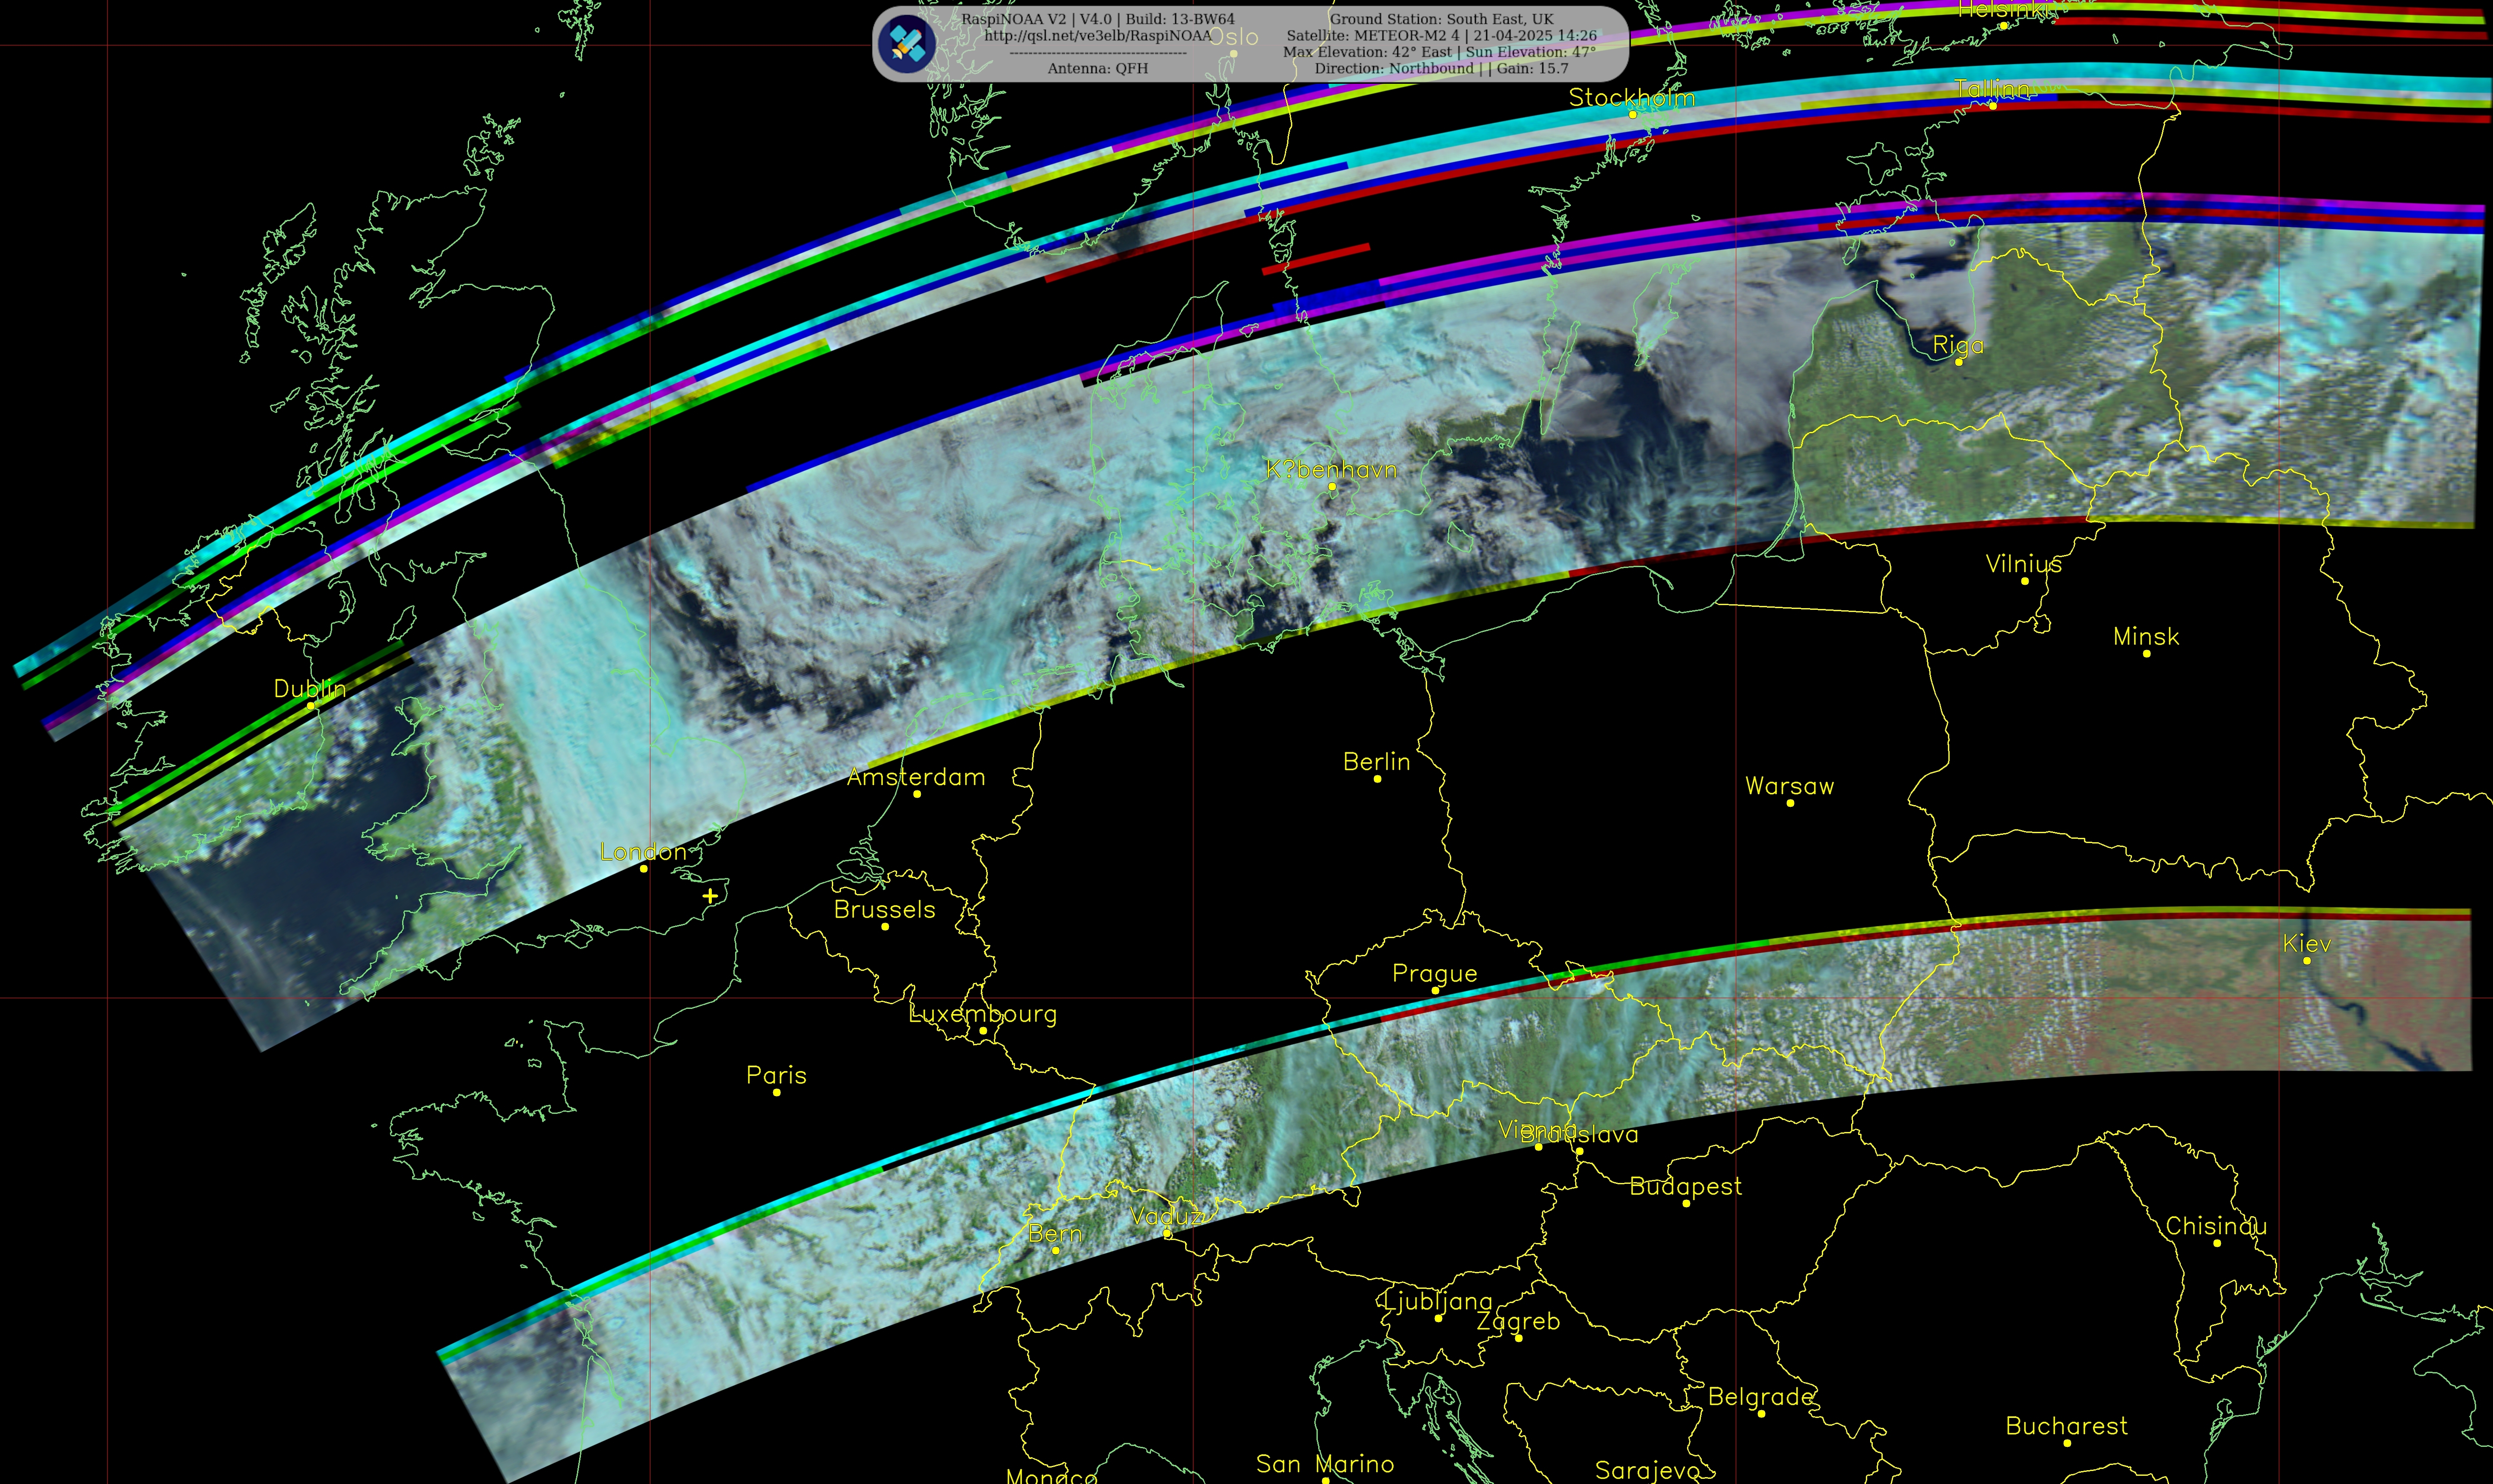Click the Vaduz city label
This screenshot has width=2493, height=1484.
click(1166, 1217)
